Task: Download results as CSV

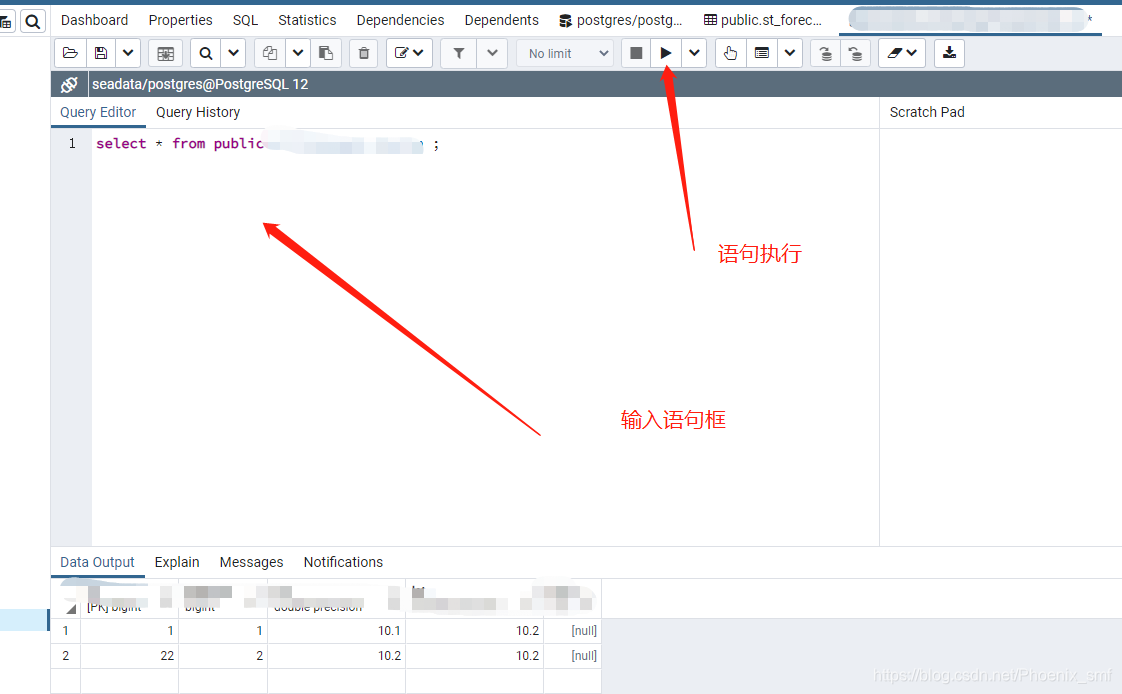Action: 949,53
